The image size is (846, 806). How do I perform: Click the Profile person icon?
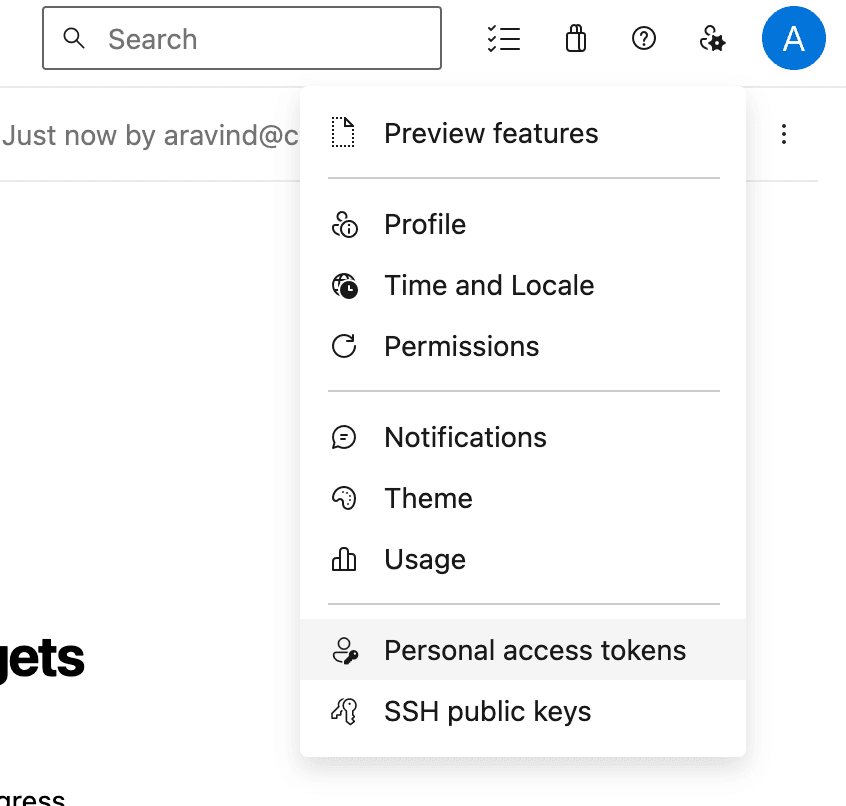click(344, 225)
